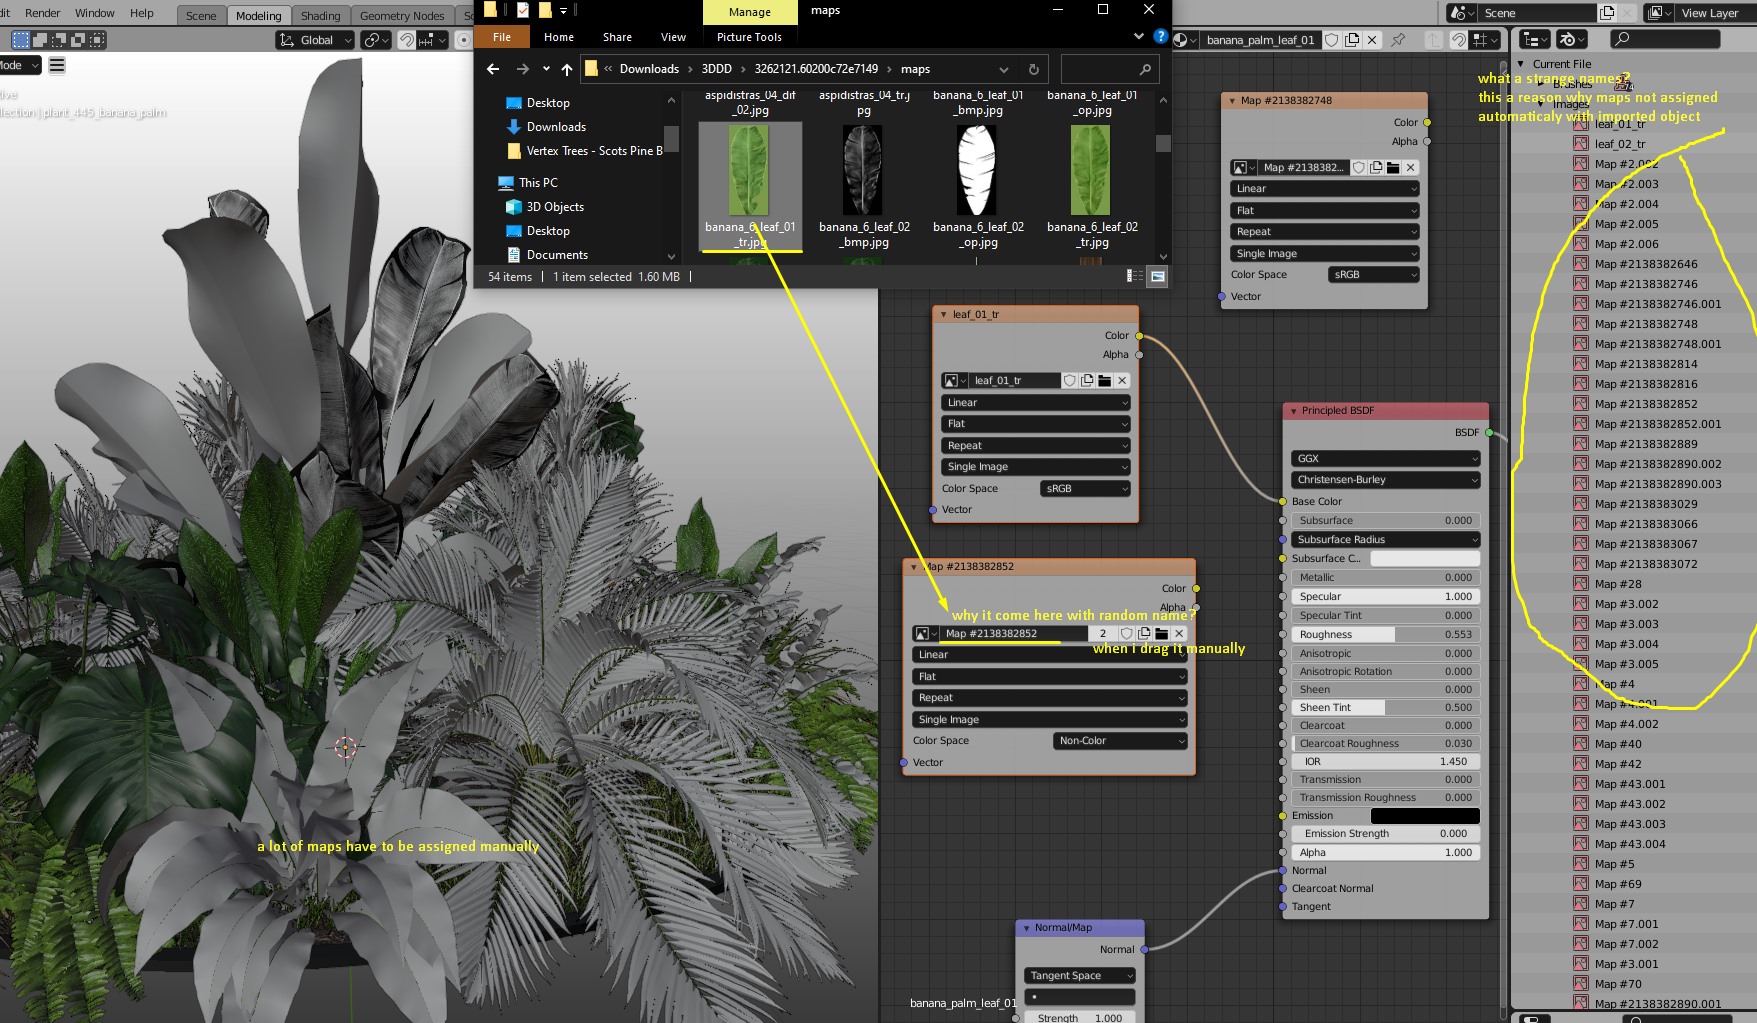
Task: Switch to the Shading workspace tab
Action: pyautogui.click(x=321, y=16)
